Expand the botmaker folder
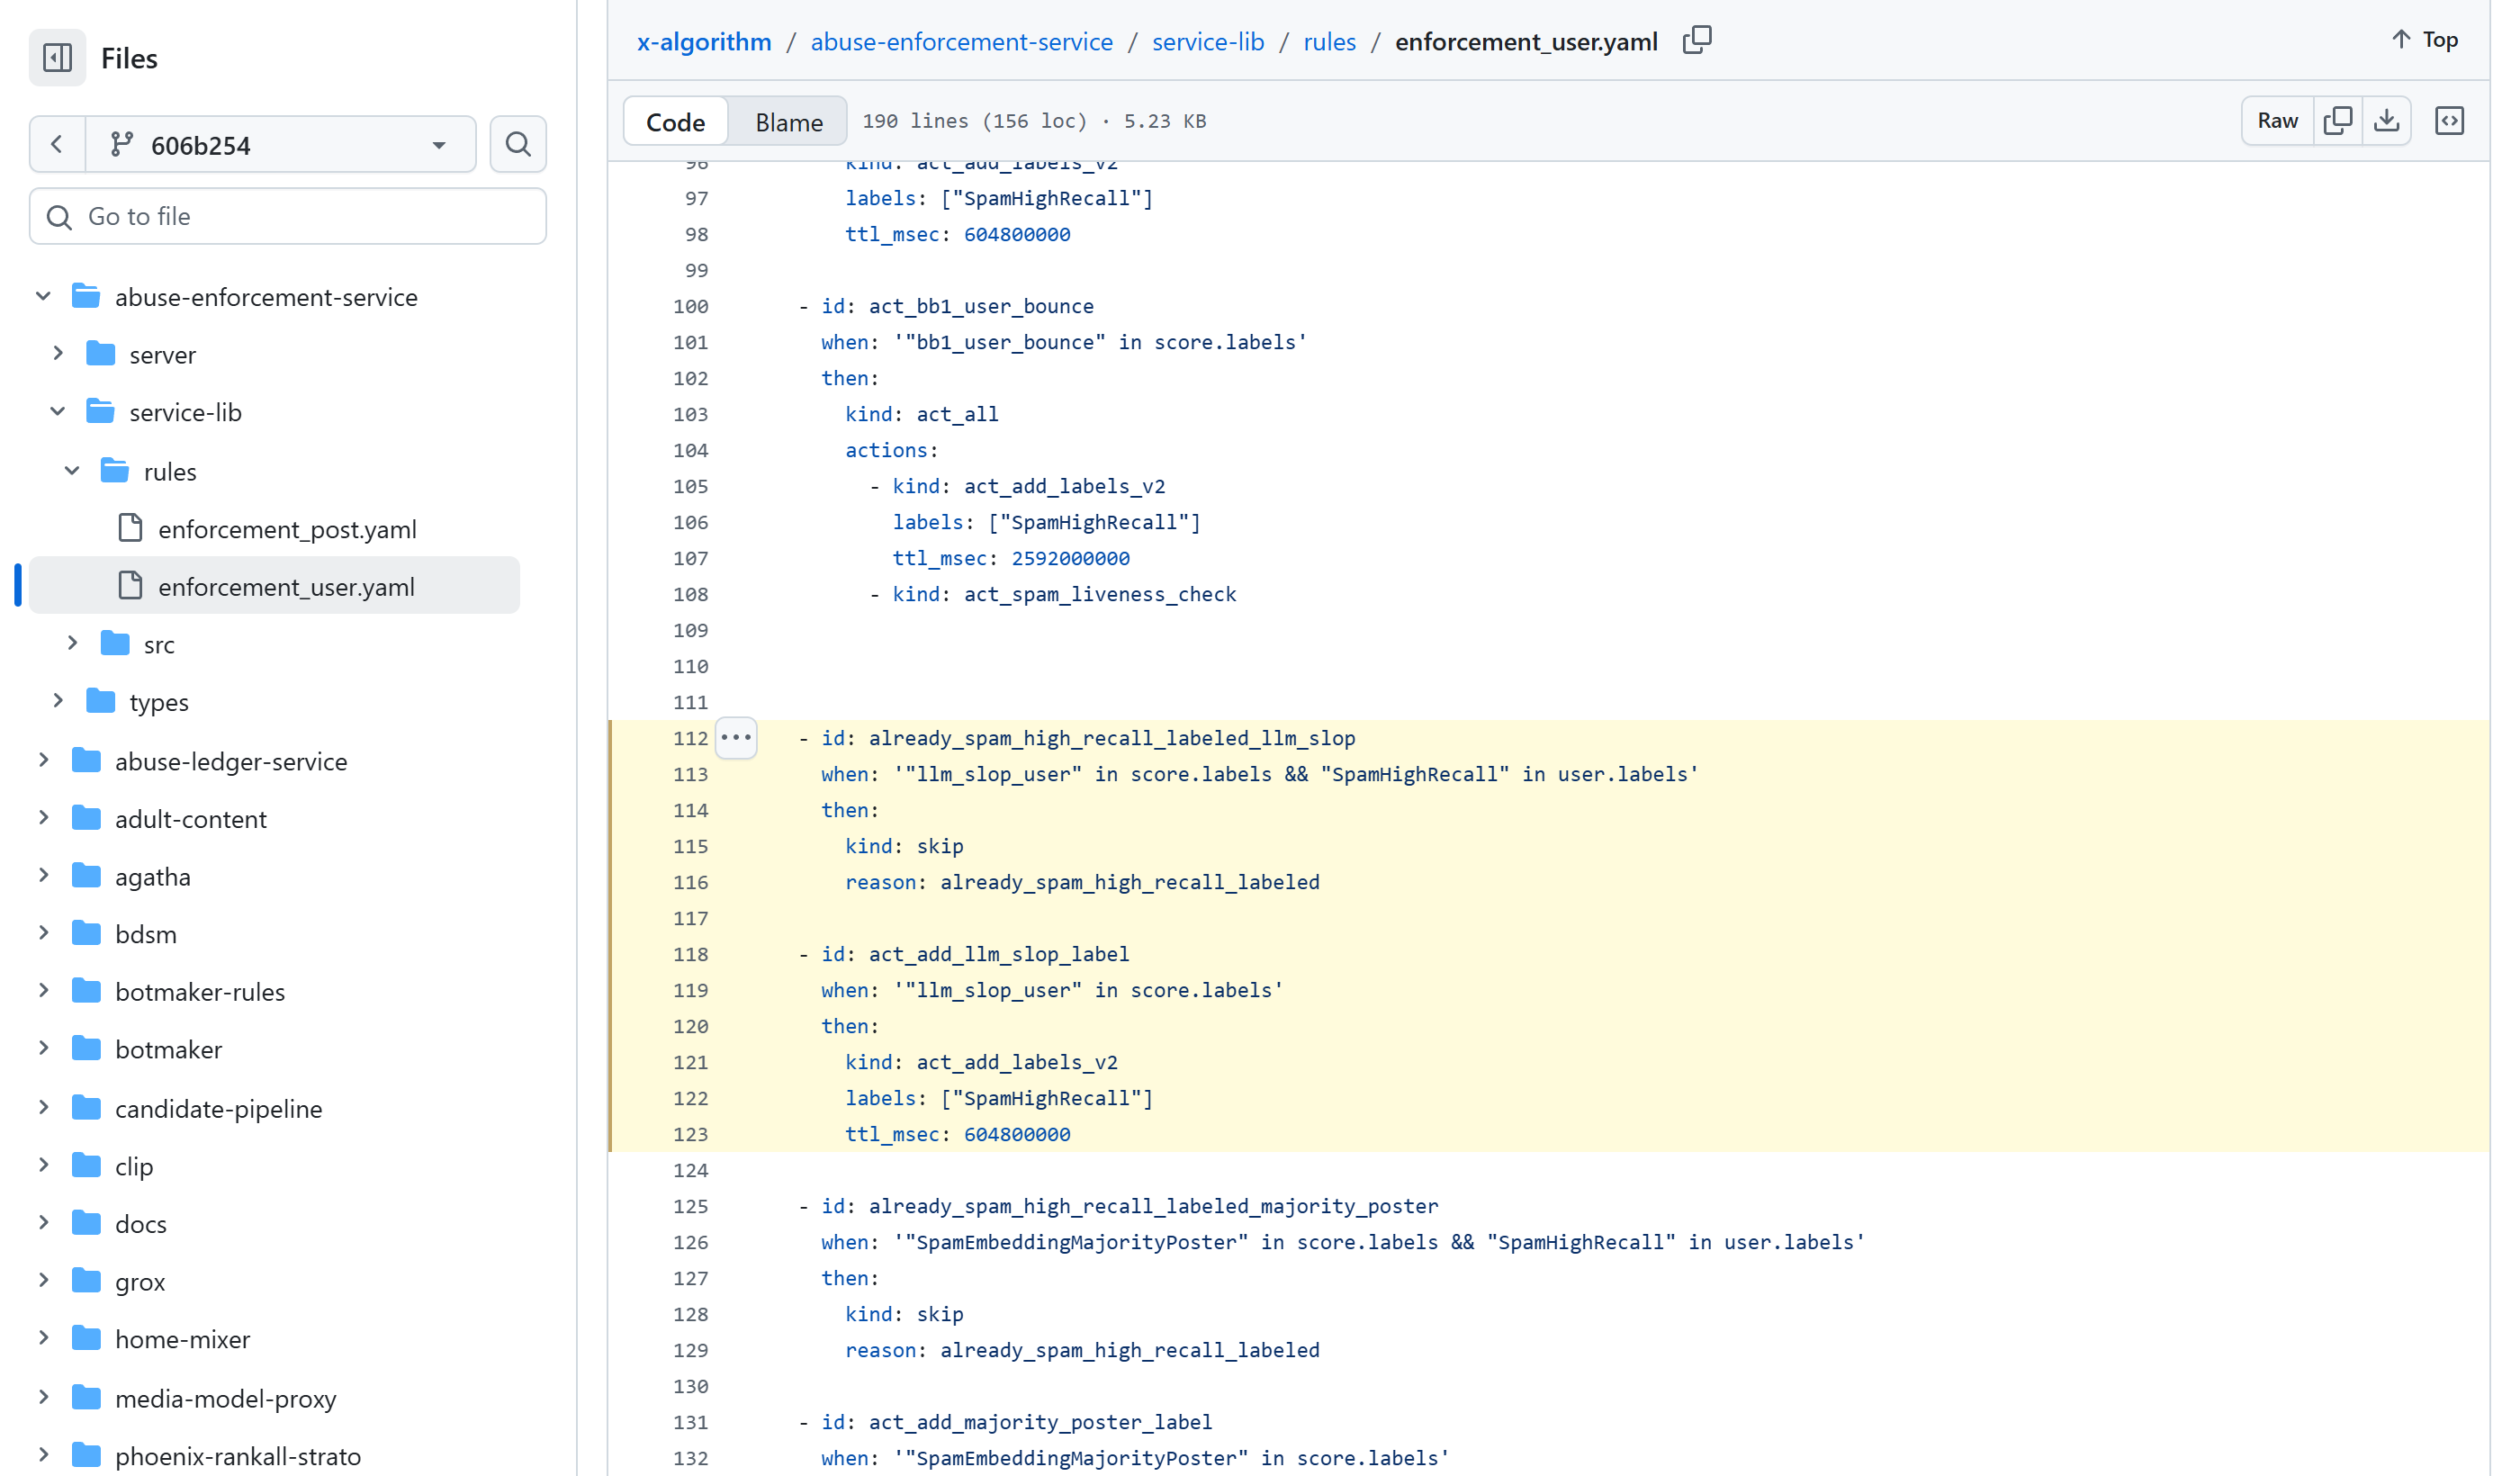Screen dimensions: 2520x1476 pyautogui.click(x=43, y=1049)
